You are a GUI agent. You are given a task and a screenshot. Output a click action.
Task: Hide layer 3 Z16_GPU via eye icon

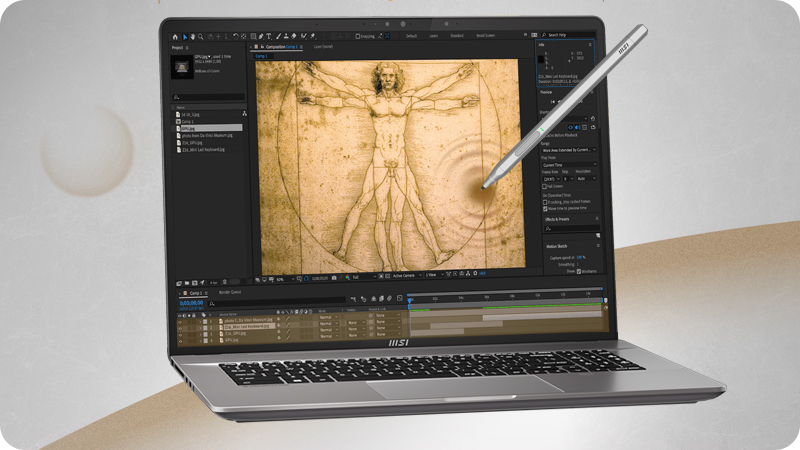point(180,335)
